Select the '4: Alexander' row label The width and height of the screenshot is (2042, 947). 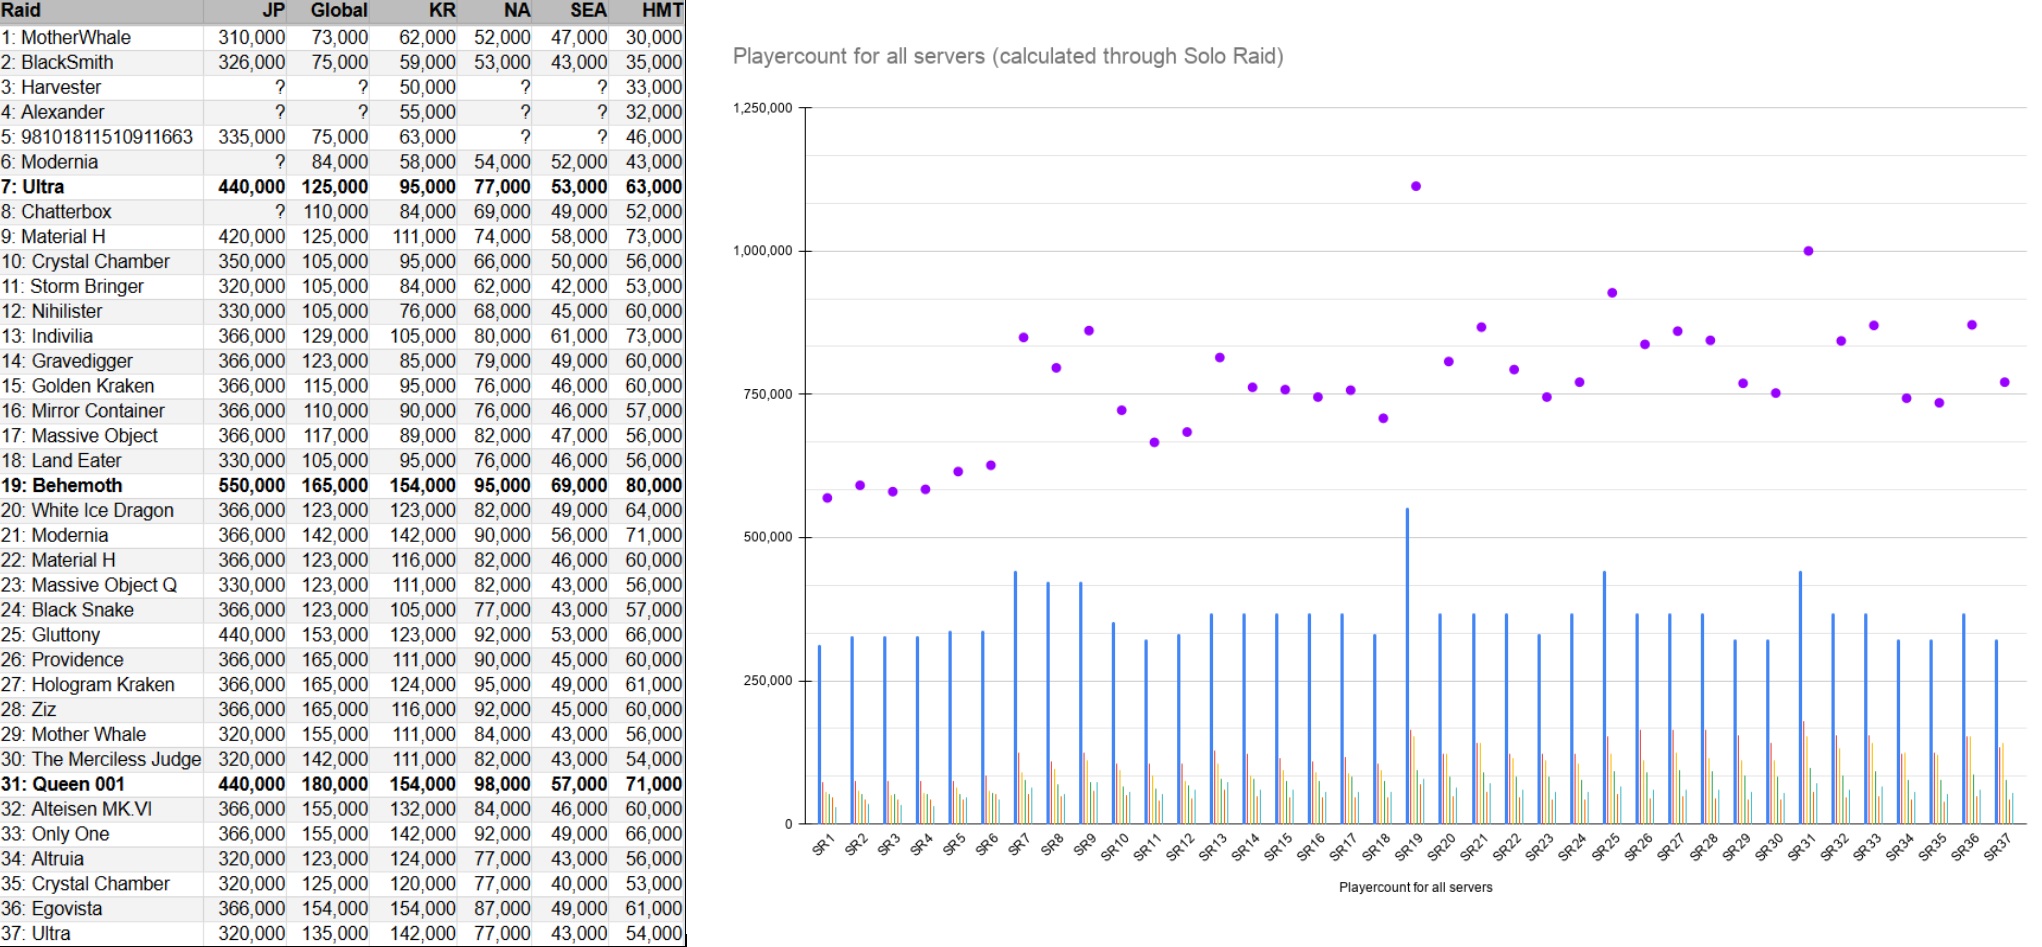[x=53, y=112]
